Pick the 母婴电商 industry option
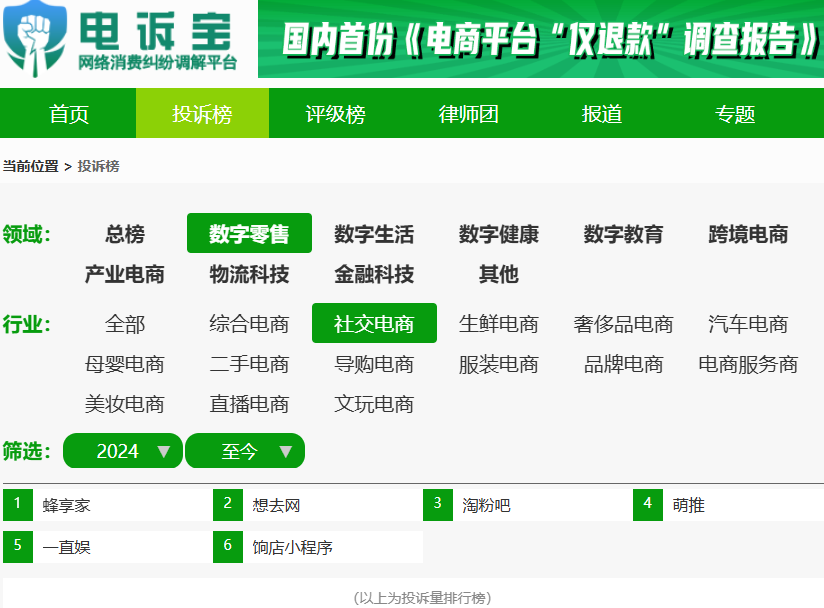 point(125,364)
